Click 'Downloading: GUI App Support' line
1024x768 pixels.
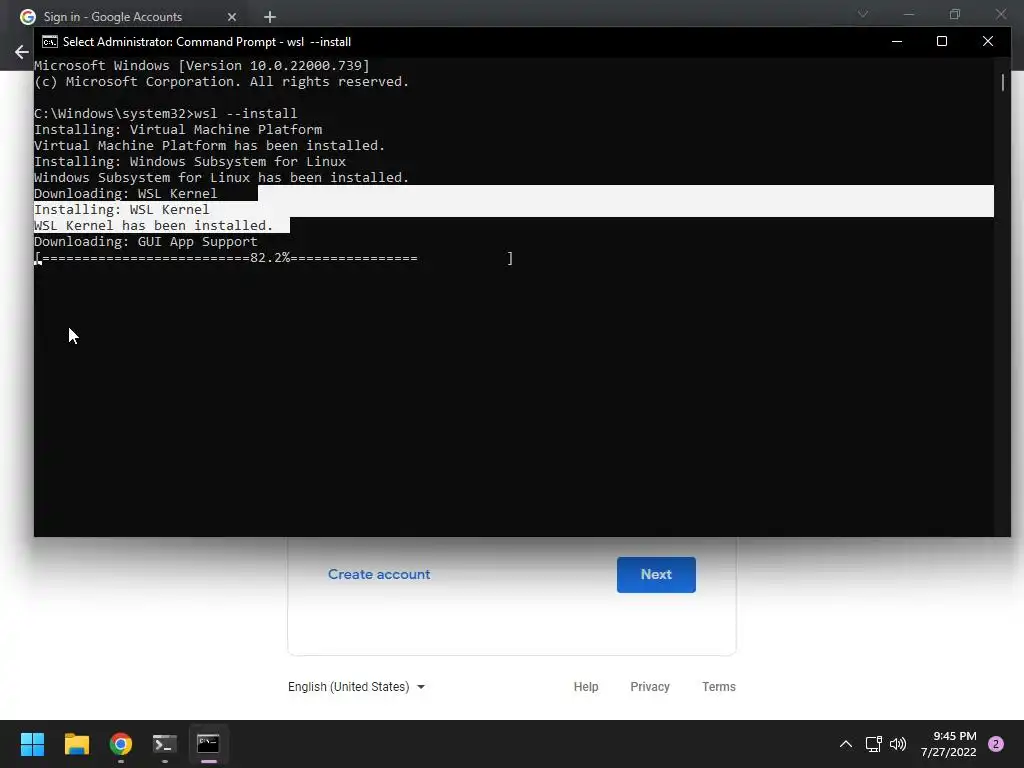coord(146,242)
